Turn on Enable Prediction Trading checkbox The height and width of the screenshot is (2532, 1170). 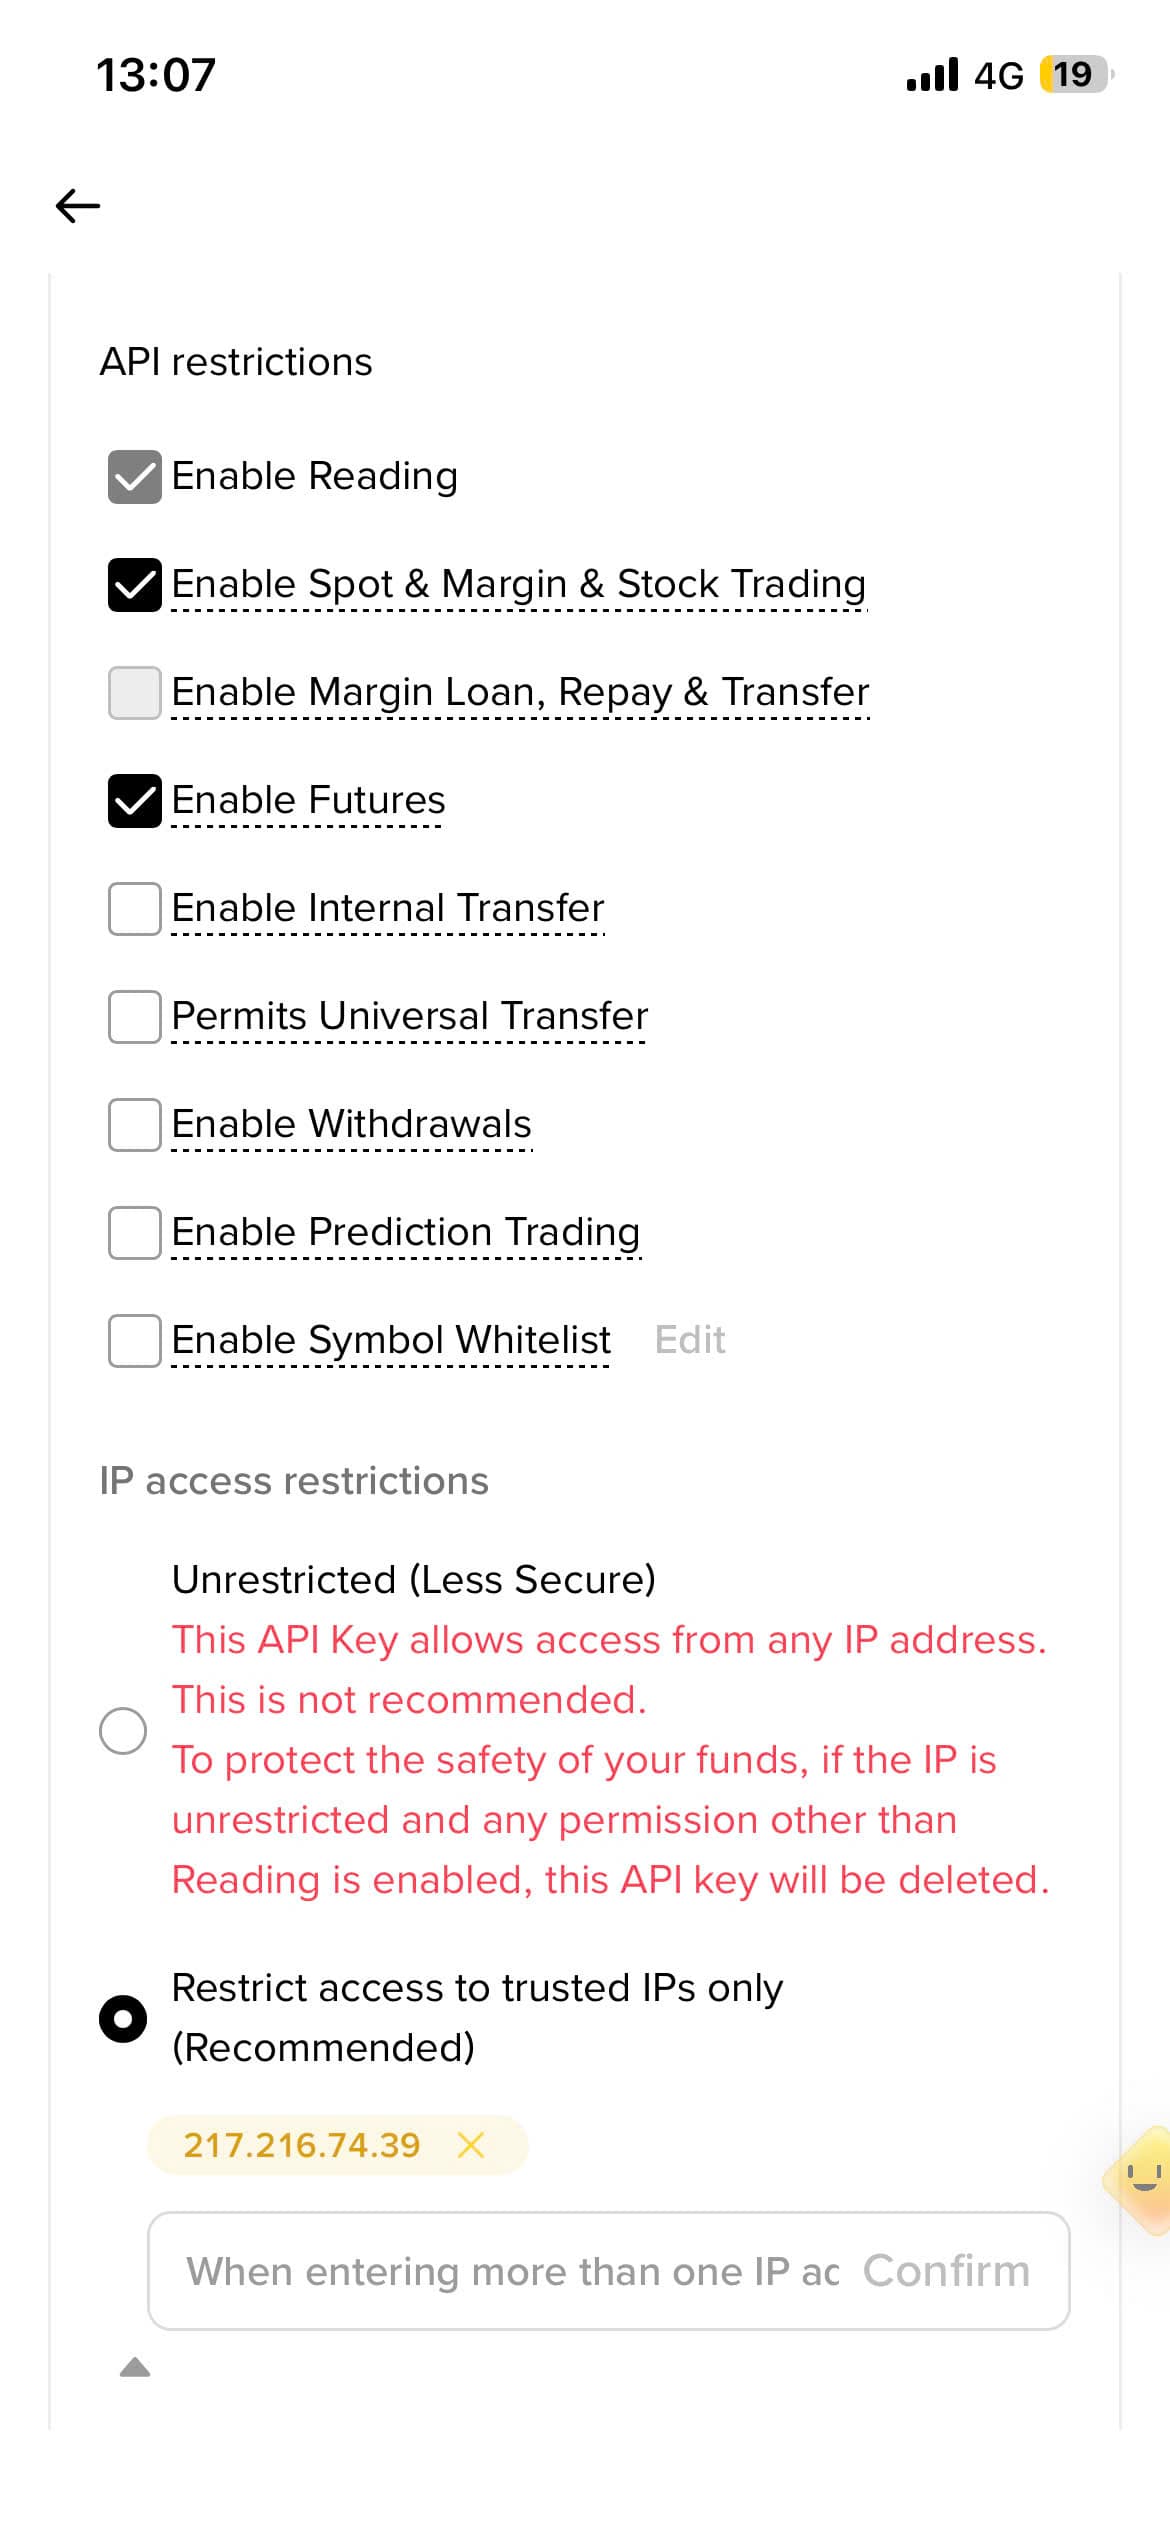[135, 1232]
